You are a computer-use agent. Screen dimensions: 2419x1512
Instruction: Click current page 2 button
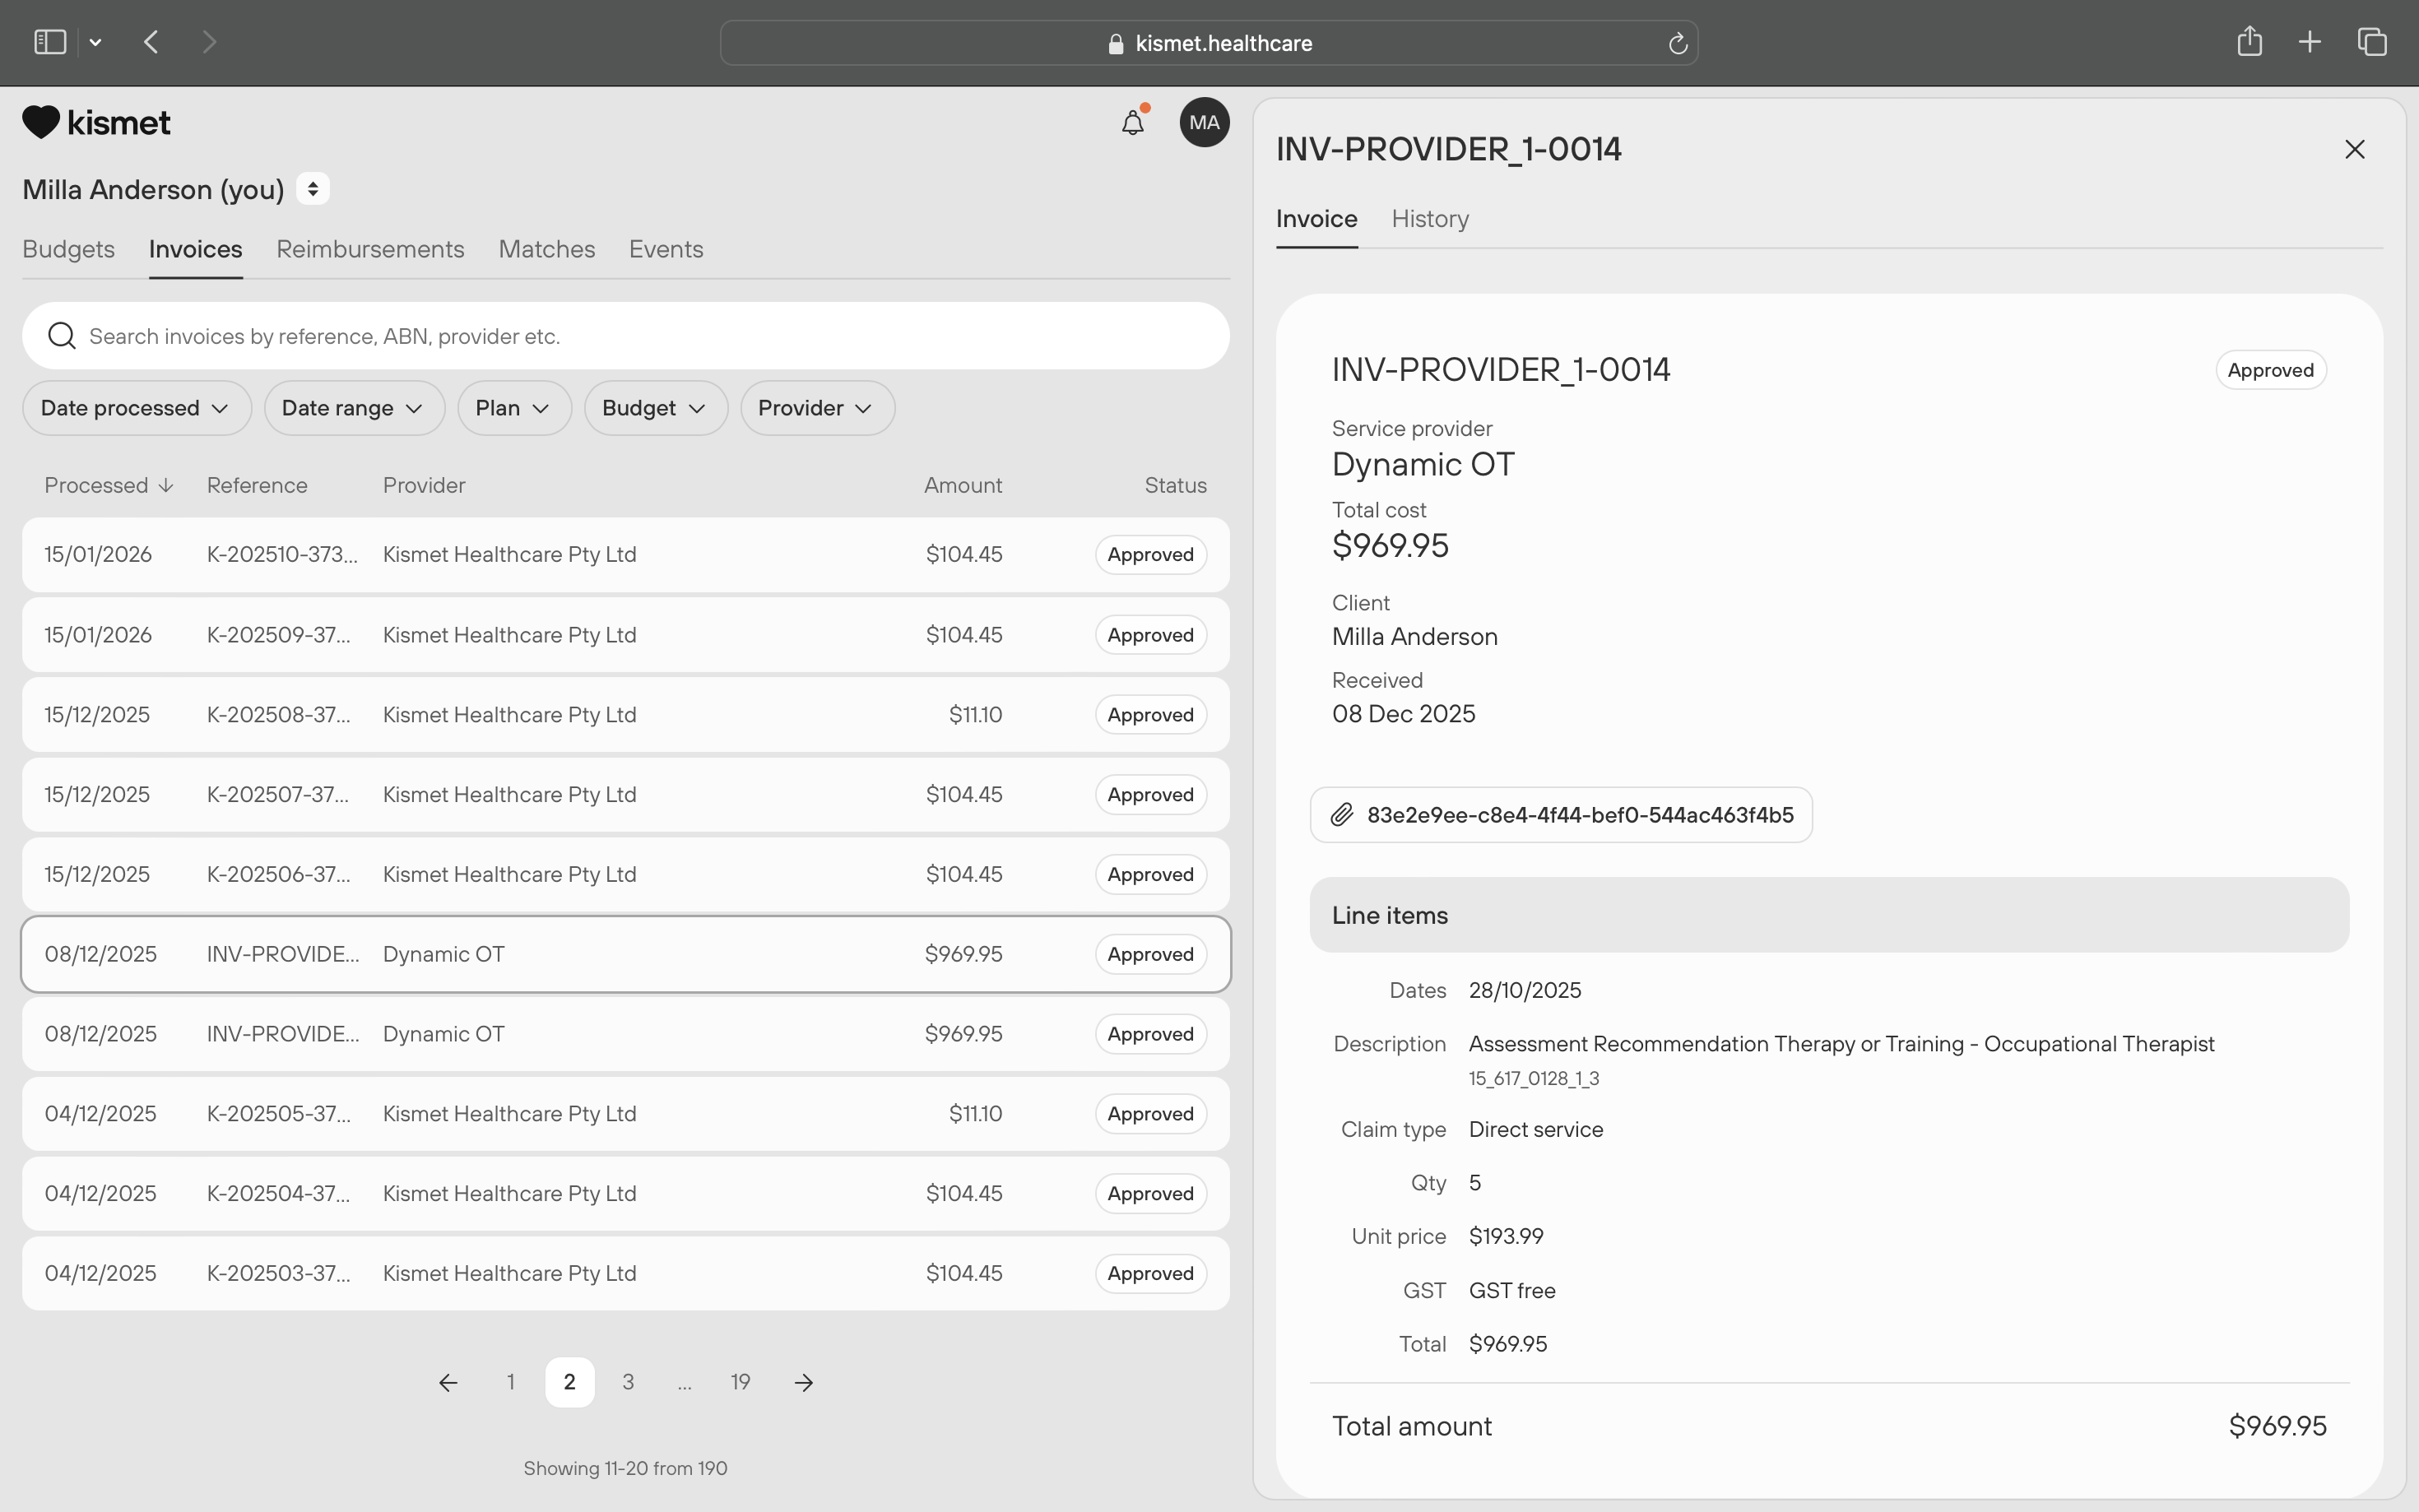[569, 1382]
